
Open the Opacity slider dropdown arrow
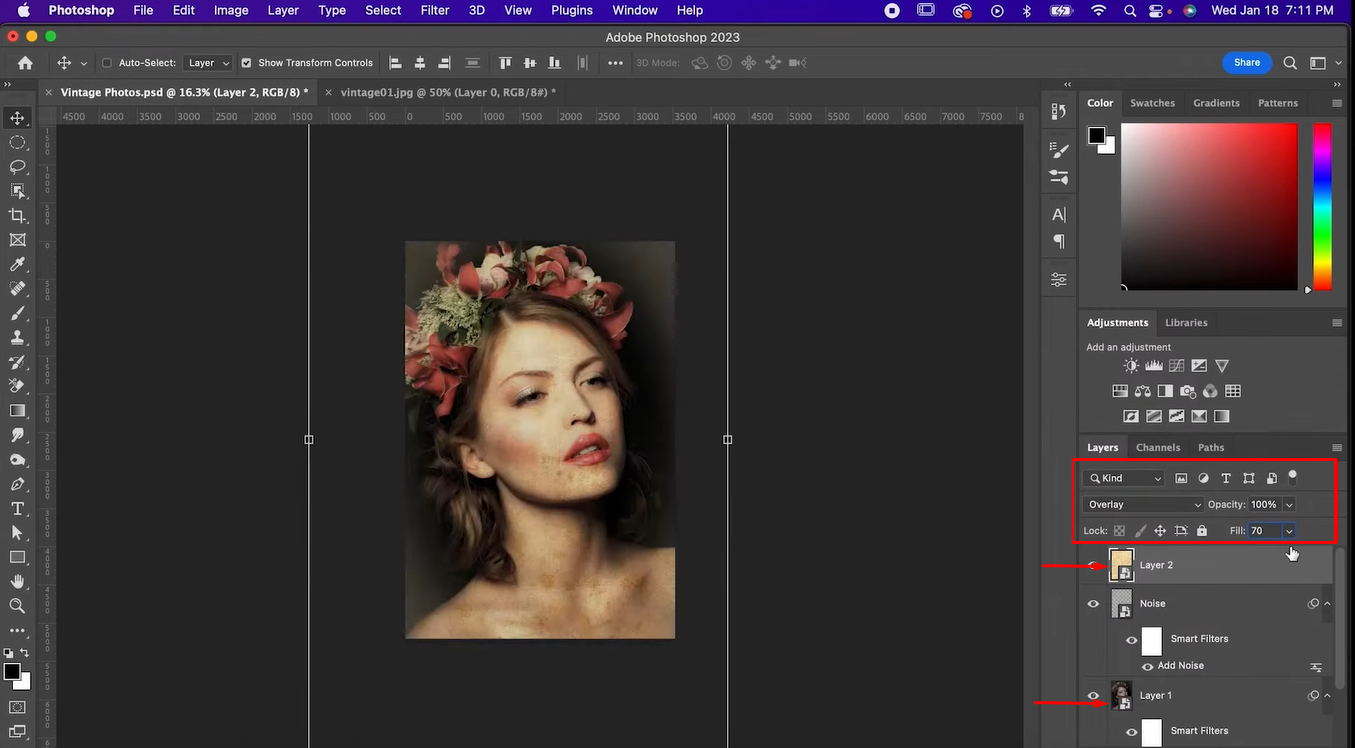[x=1289, y=505]
